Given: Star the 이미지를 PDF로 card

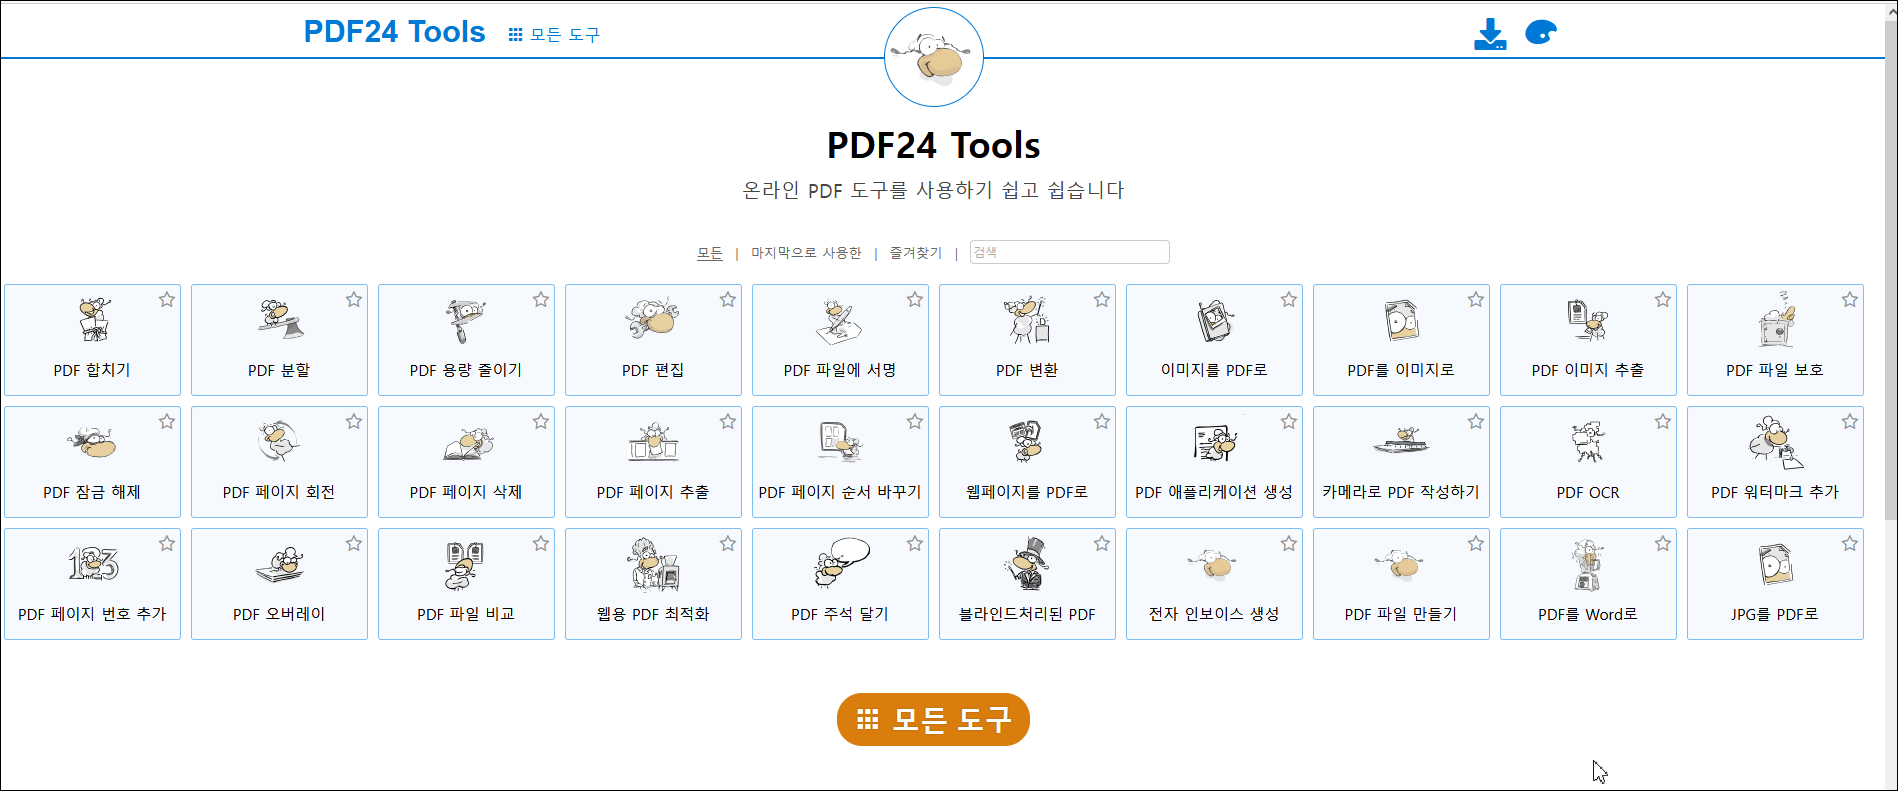Looking at the screenshot, I should (x=1289, y=299).
